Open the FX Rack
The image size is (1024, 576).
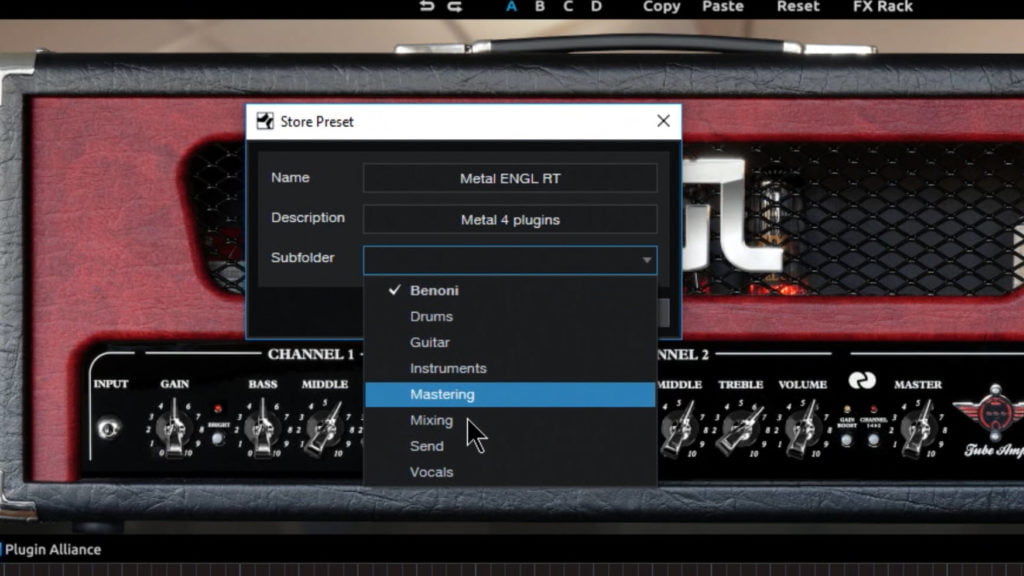882,7
